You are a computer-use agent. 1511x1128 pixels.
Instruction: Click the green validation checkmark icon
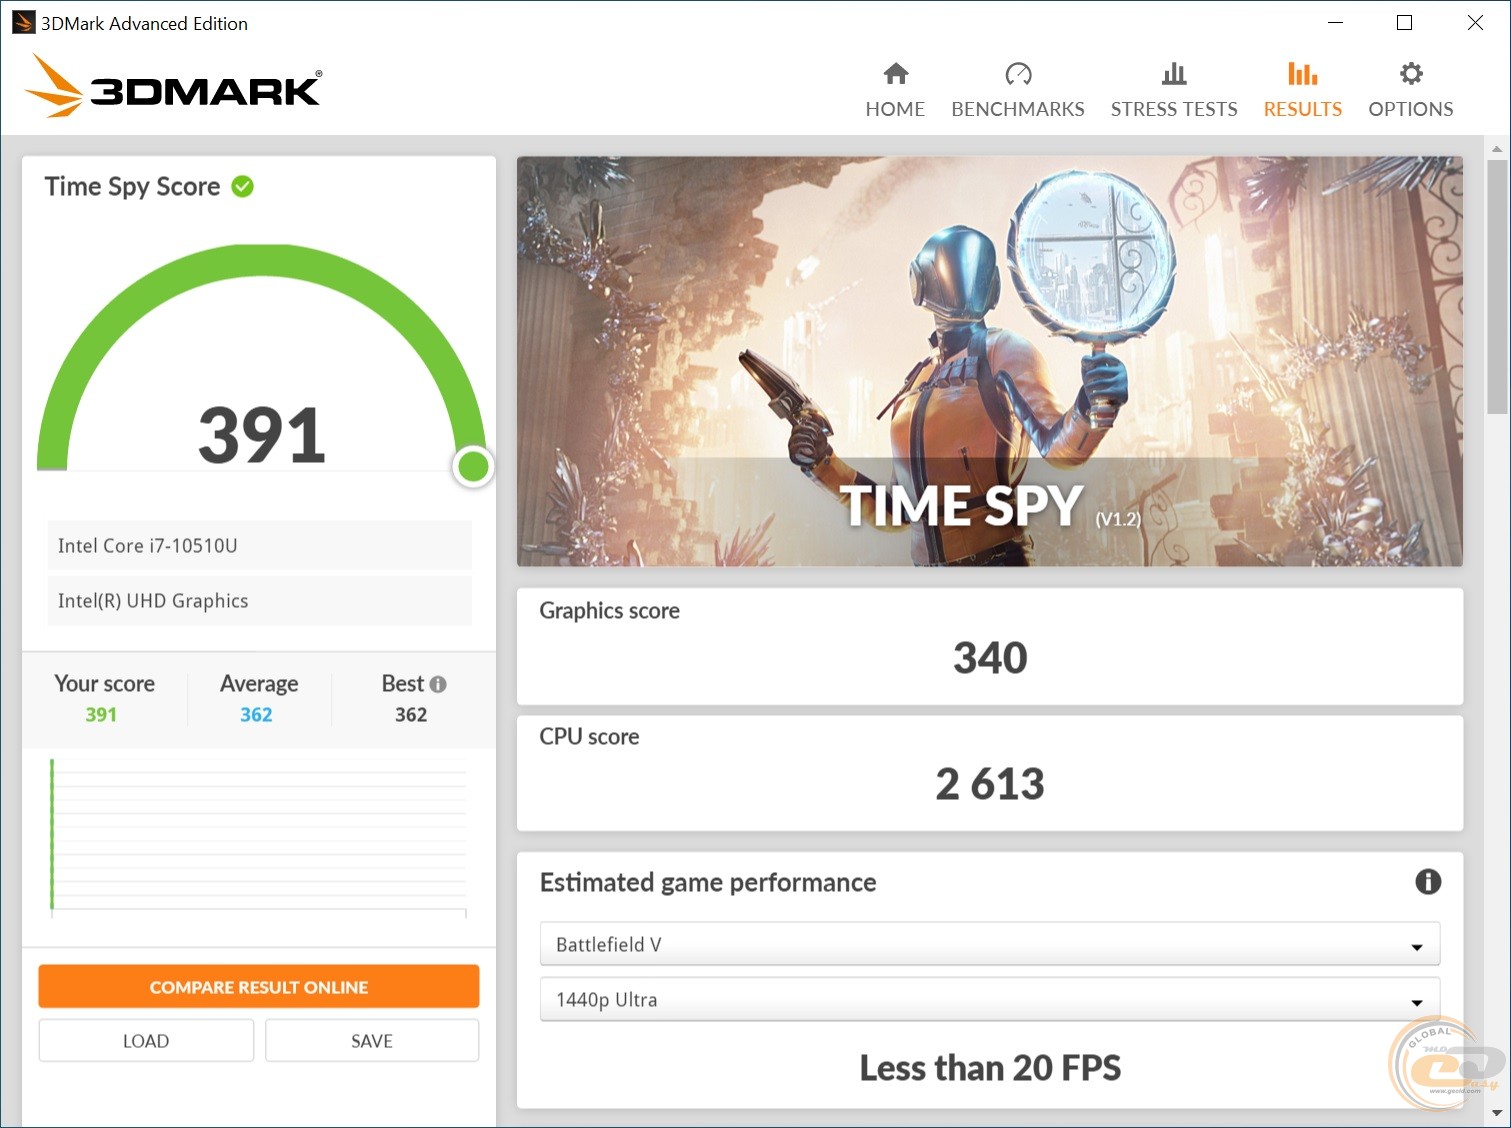click(243, 187)
